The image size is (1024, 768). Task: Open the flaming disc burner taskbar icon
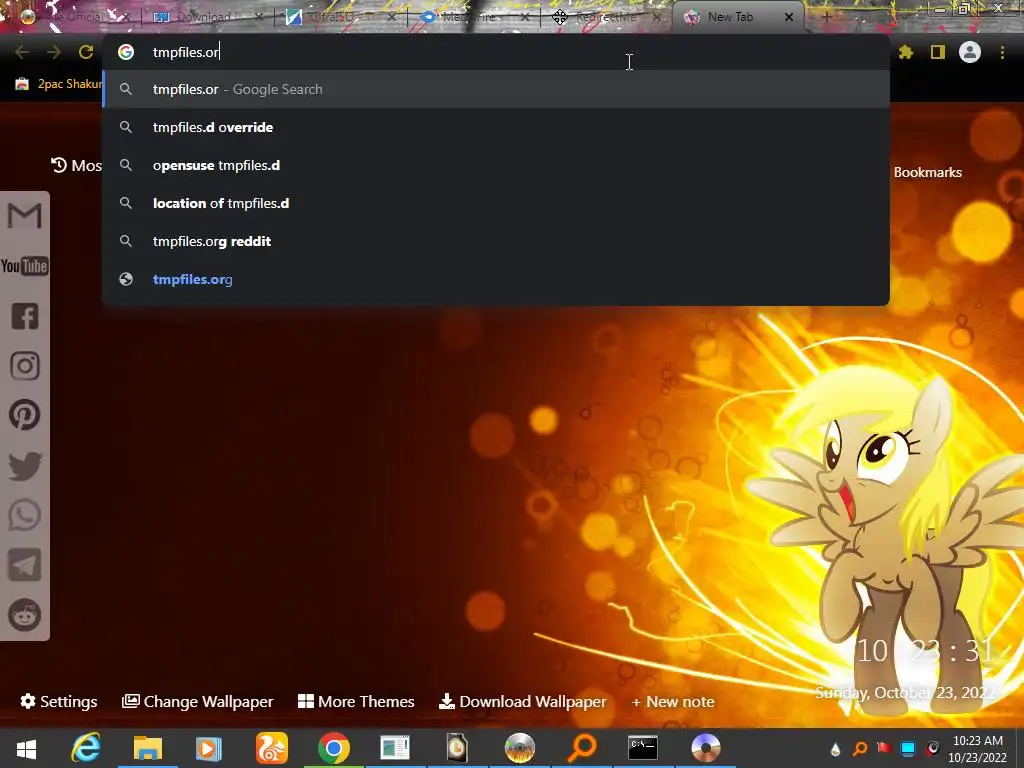pos(519,748)
